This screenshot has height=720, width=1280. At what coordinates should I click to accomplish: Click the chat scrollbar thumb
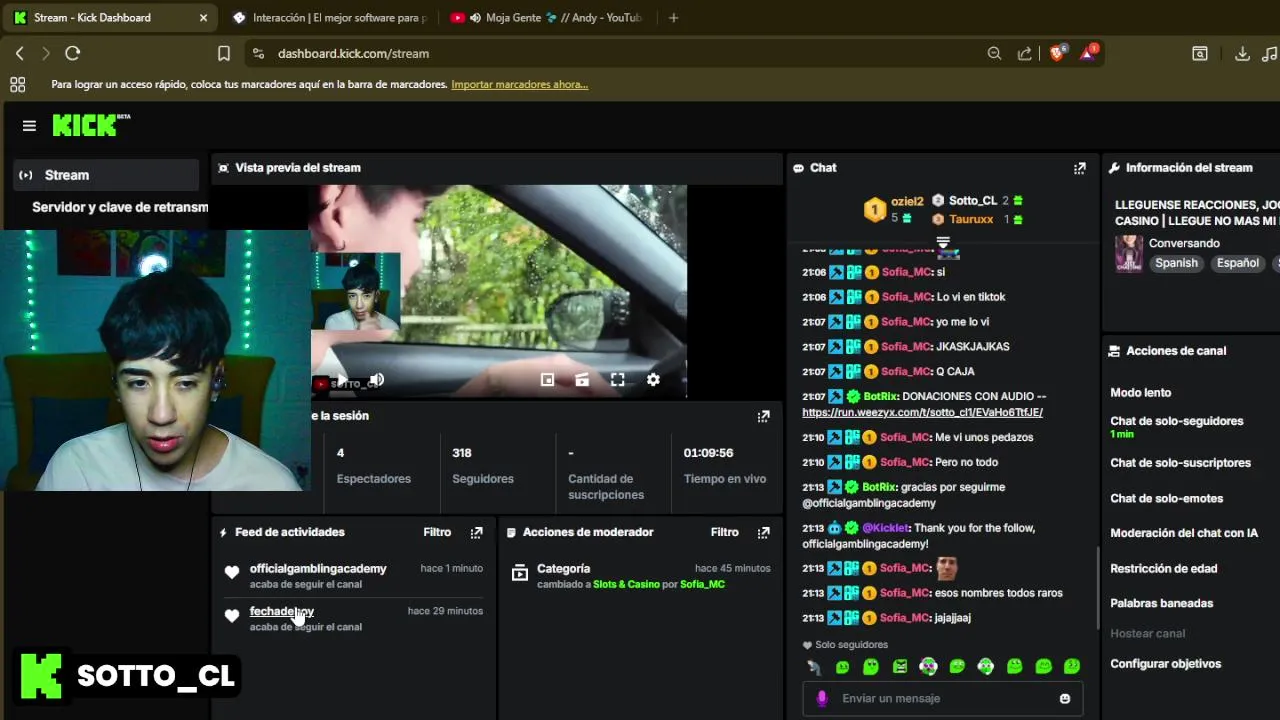tap(1098, 590)
